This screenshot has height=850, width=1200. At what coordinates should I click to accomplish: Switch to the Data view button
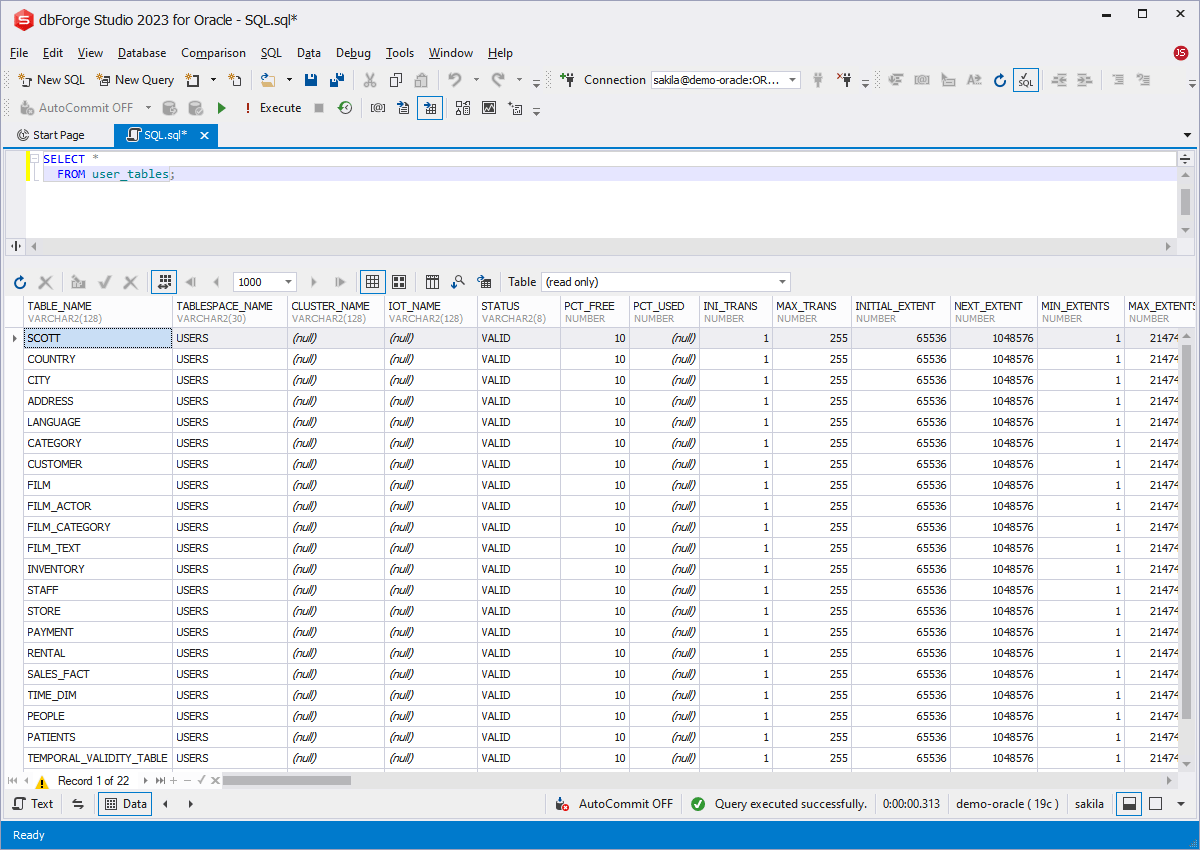125,803
